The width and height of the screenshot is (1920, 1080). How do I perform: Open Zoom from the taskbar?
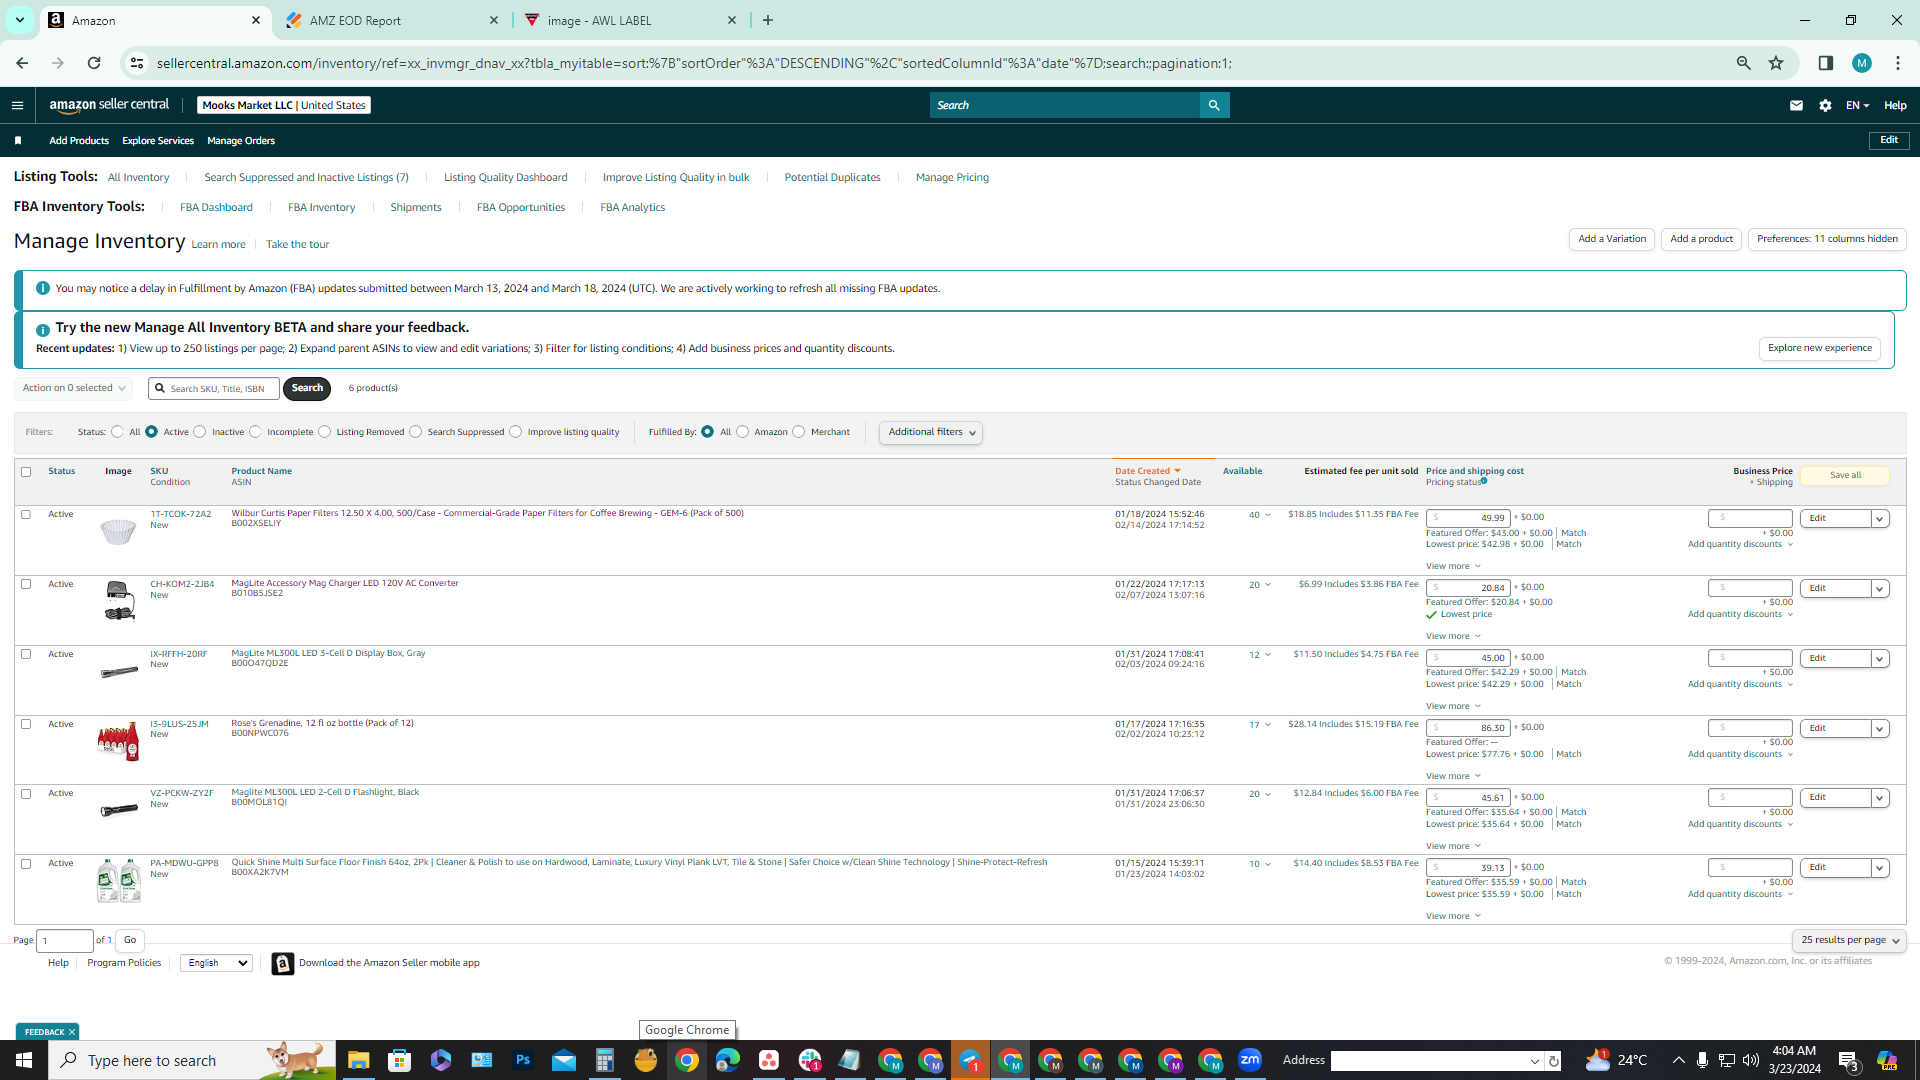(1250, 1060)
